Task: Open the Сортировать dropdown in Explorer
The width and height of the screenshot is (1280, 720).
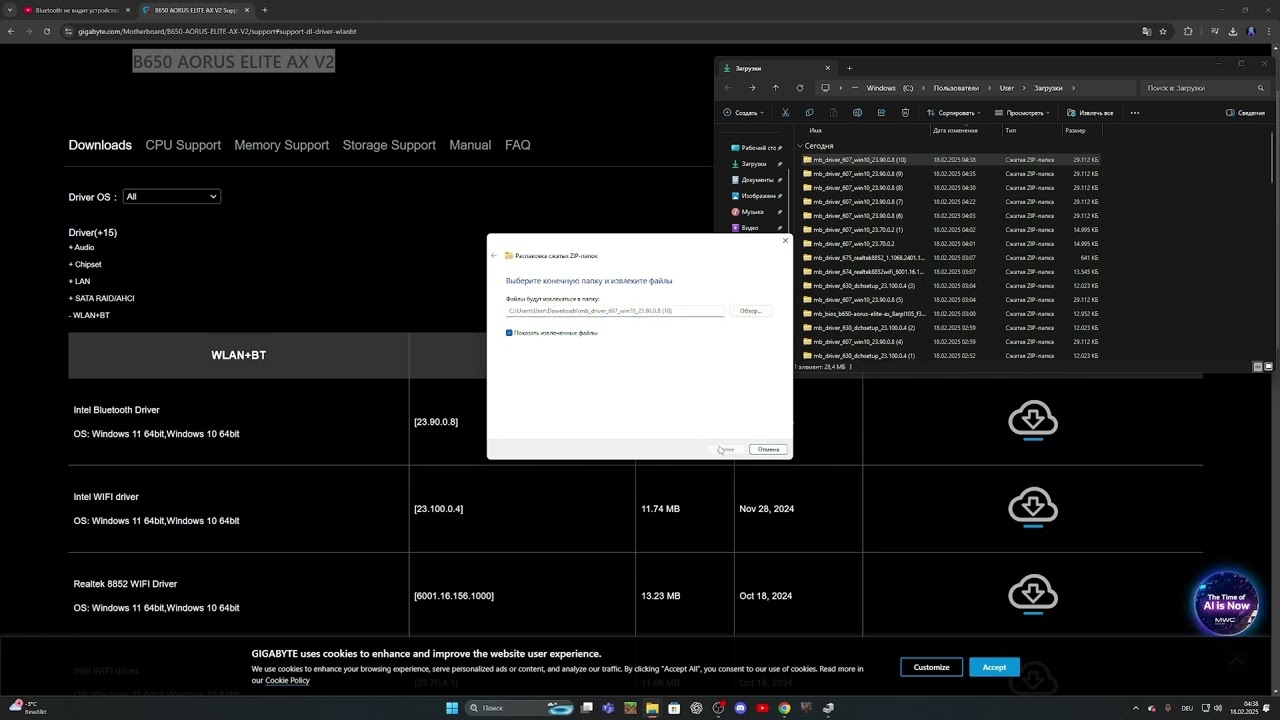Action: [x=953, y=113]
